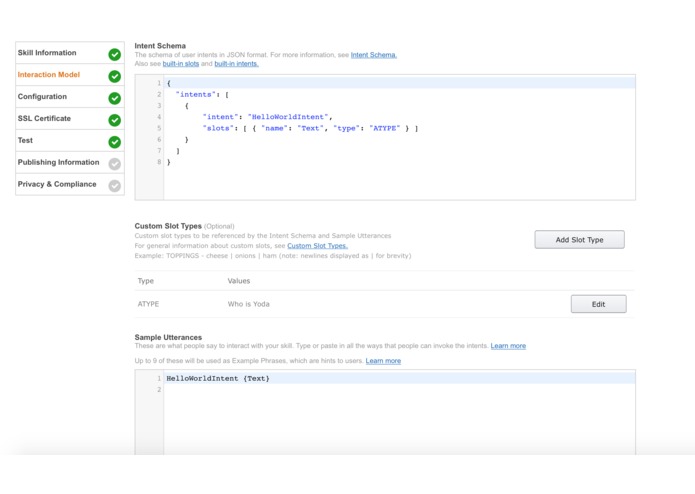Click line number 4 in schema gutter
695x494 pixels.
(159, 117)
